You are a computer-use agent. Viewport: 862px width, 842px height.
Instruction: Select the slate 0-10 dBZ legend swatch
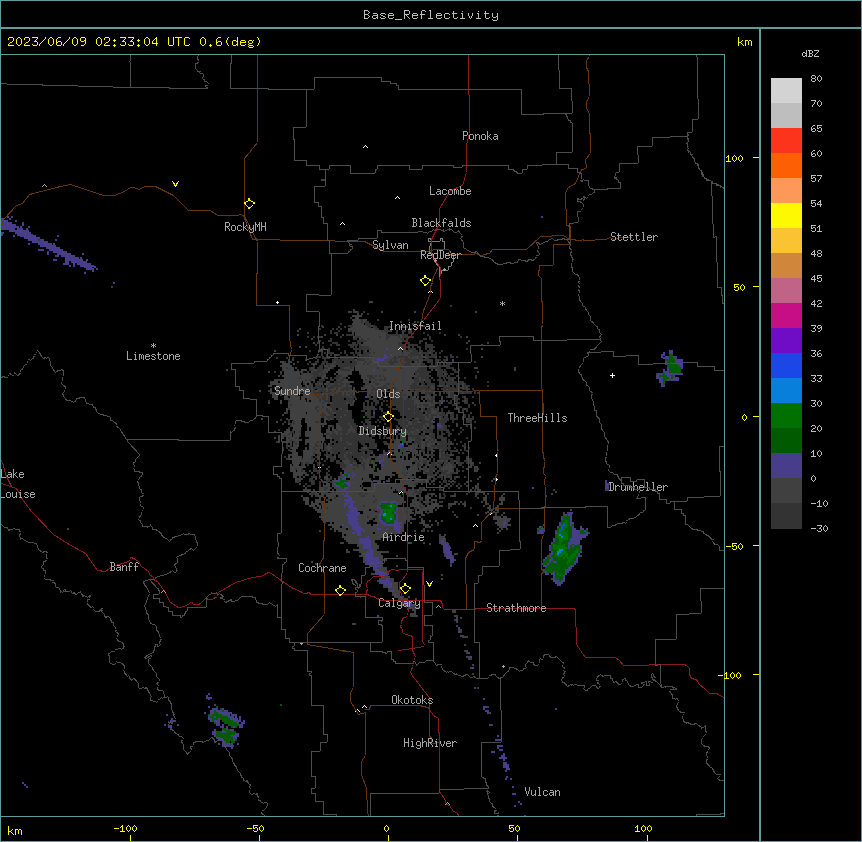click(786, 466)
